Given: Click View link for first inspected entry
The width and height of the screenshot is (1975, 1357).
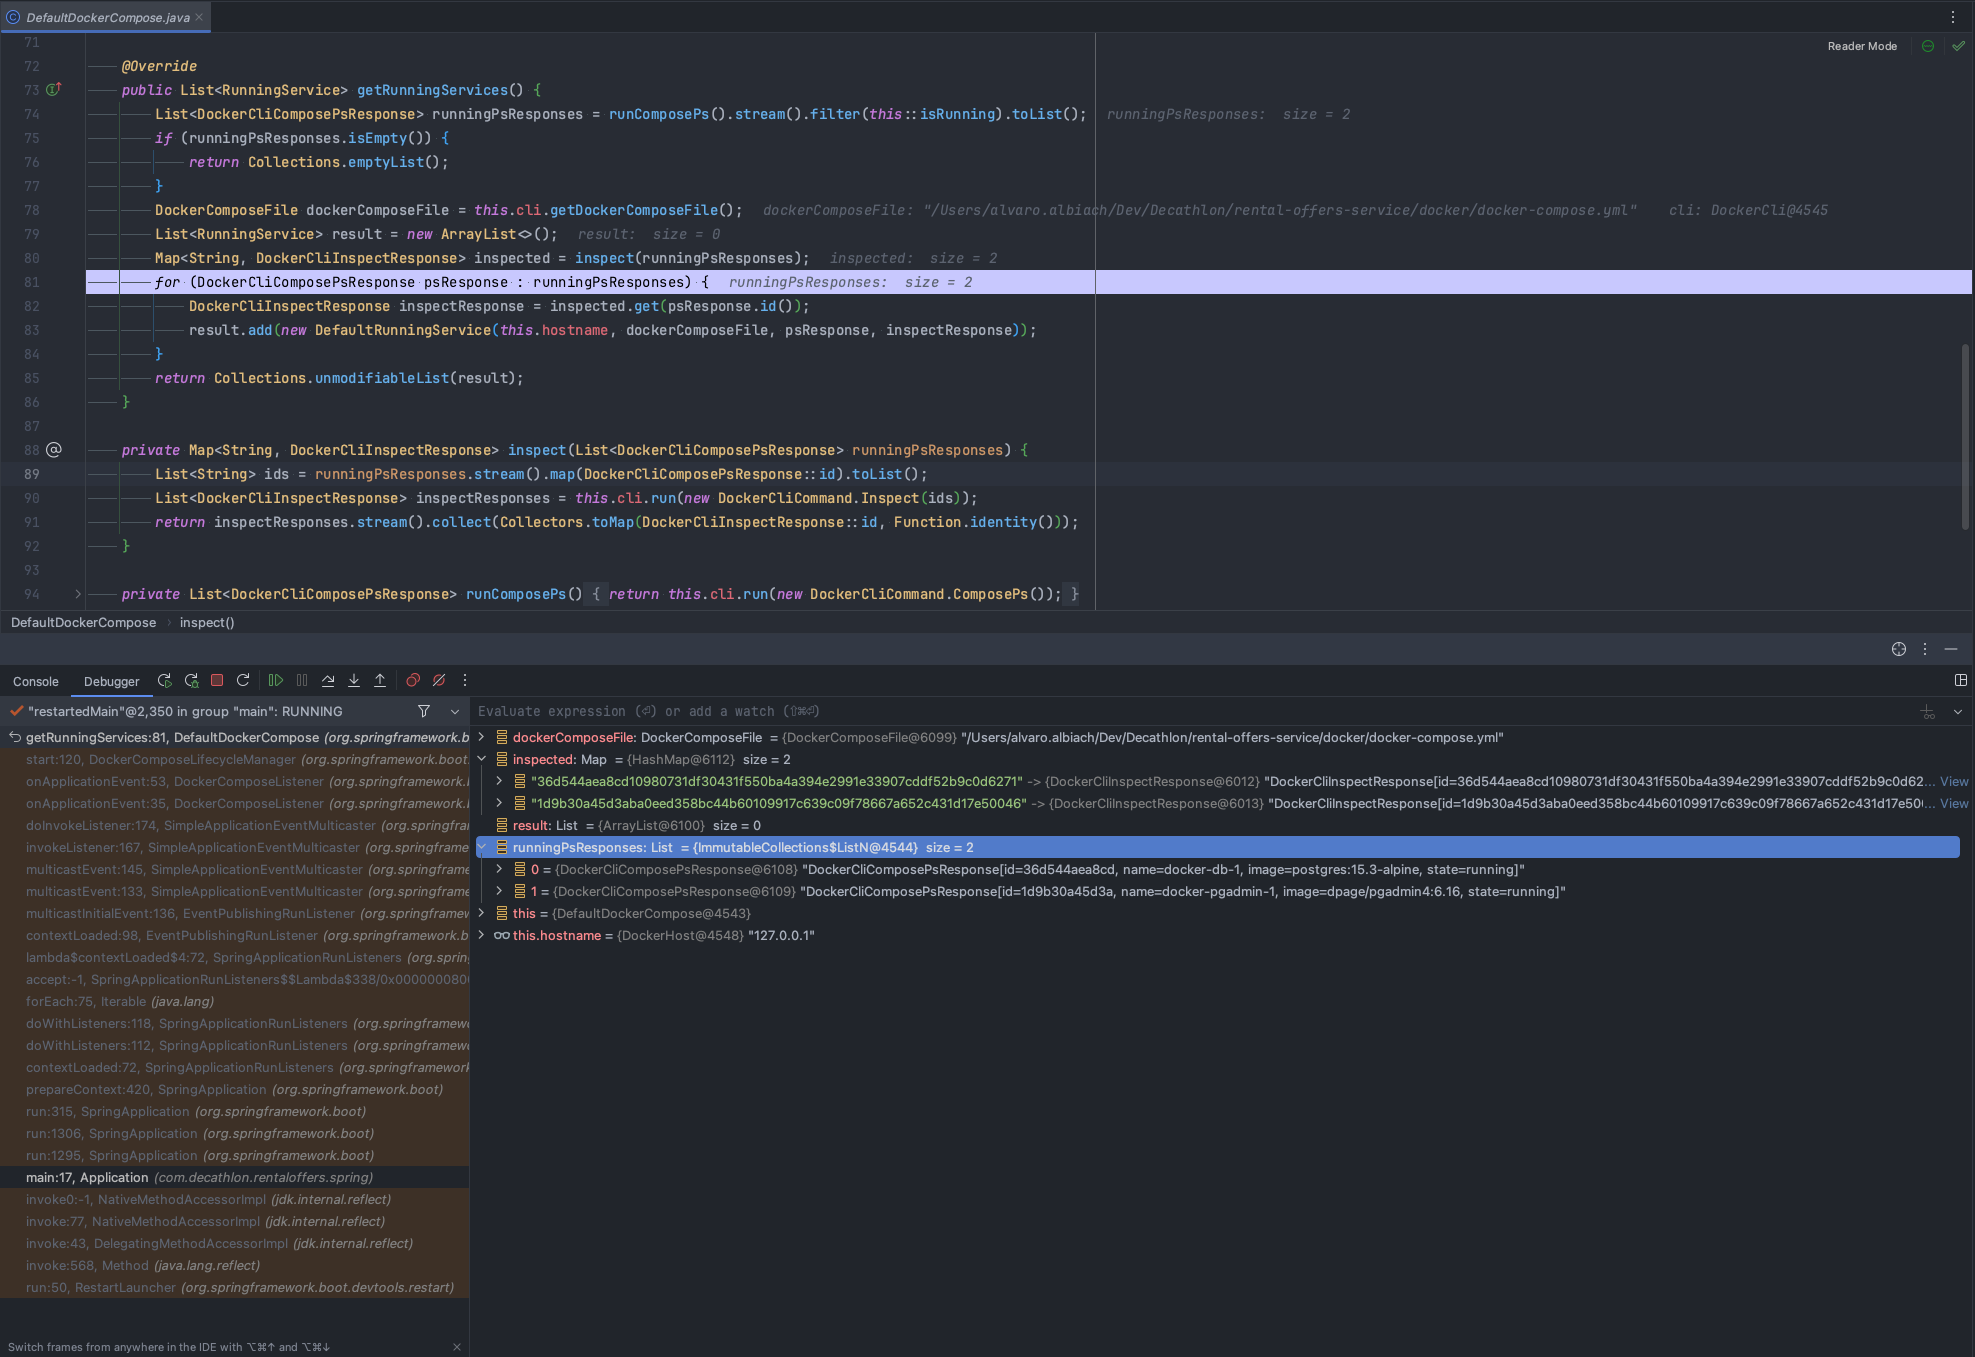Looking at the screenshot, I should click(x=1953, y=781).
